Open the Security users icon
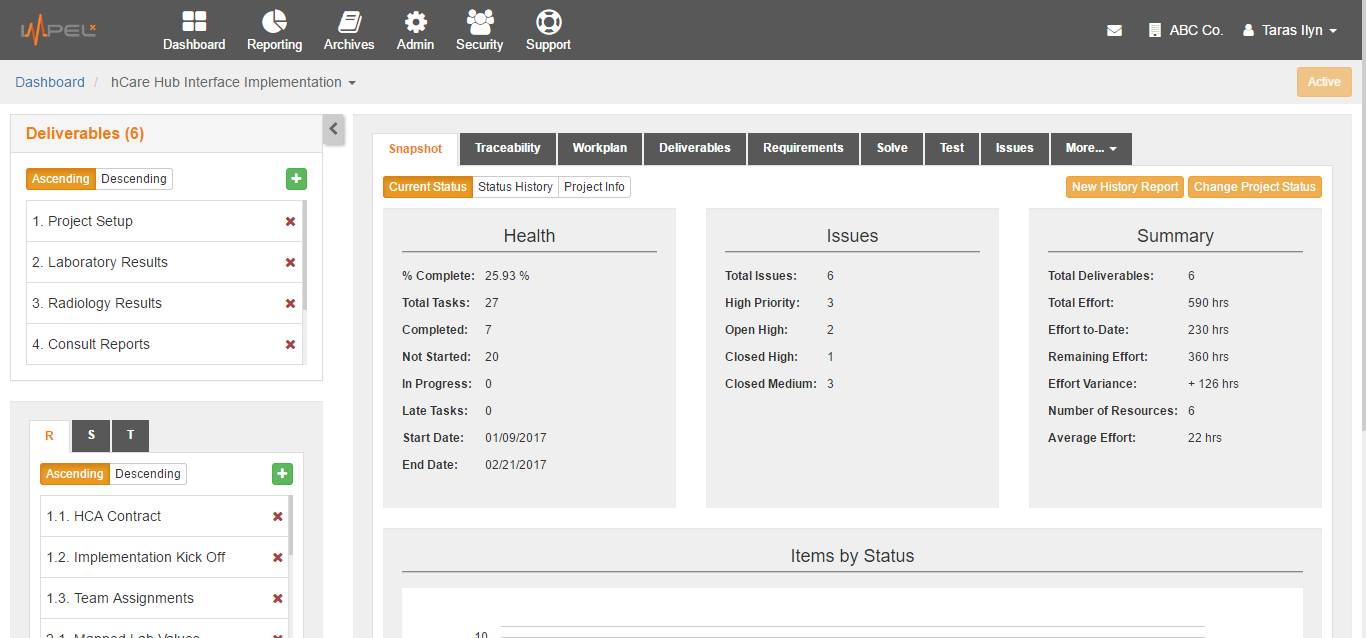 [480, 22]
